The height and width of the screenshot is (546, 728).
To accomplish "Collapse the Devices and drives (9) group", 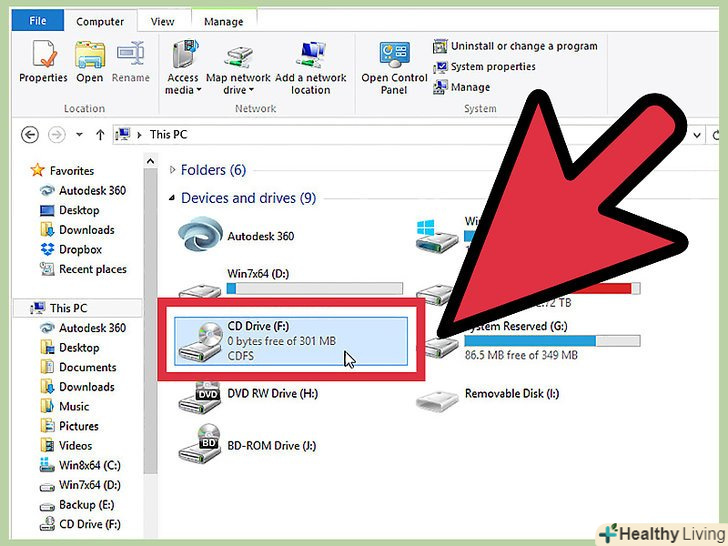I will 172,198.
